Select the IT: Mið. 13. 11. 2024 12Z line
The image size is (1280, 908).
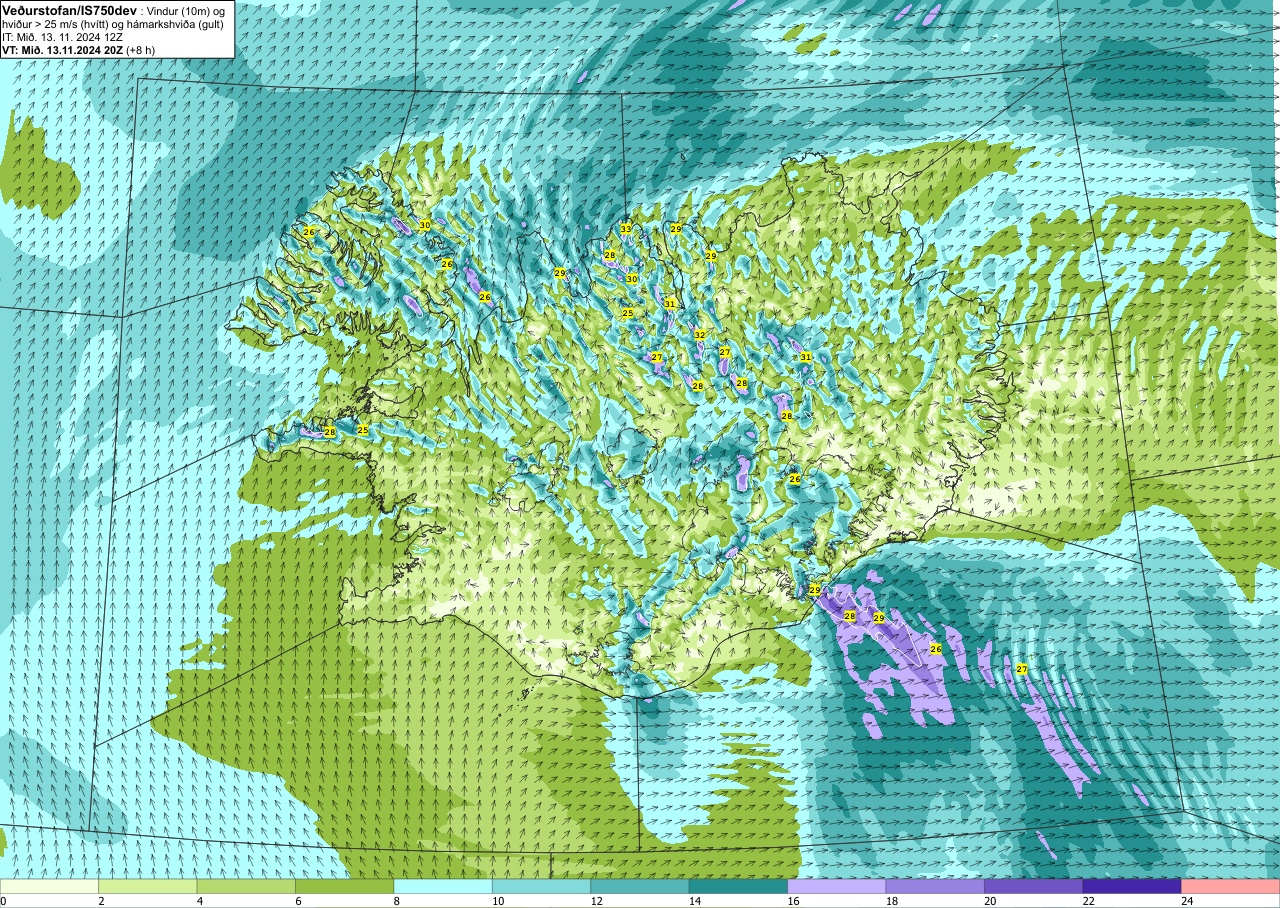(63, 37)
